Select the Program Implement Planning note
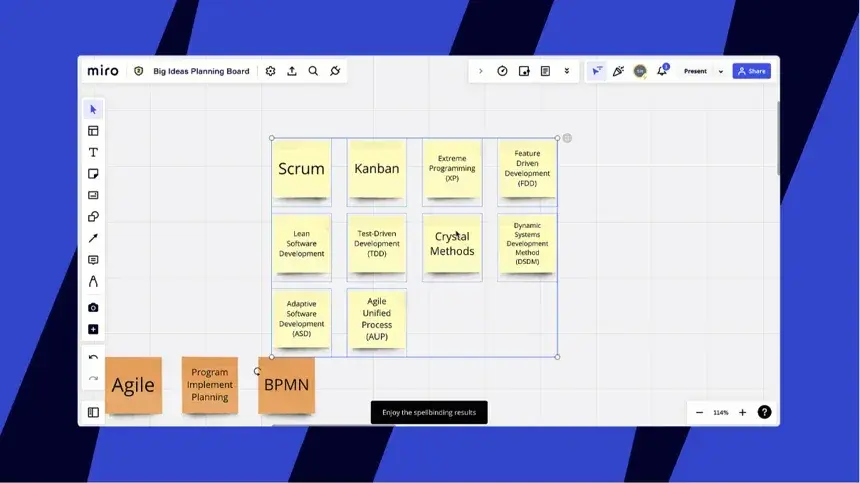Image resolution: width=860 pixels, height=483 pixels. [210, 385]
